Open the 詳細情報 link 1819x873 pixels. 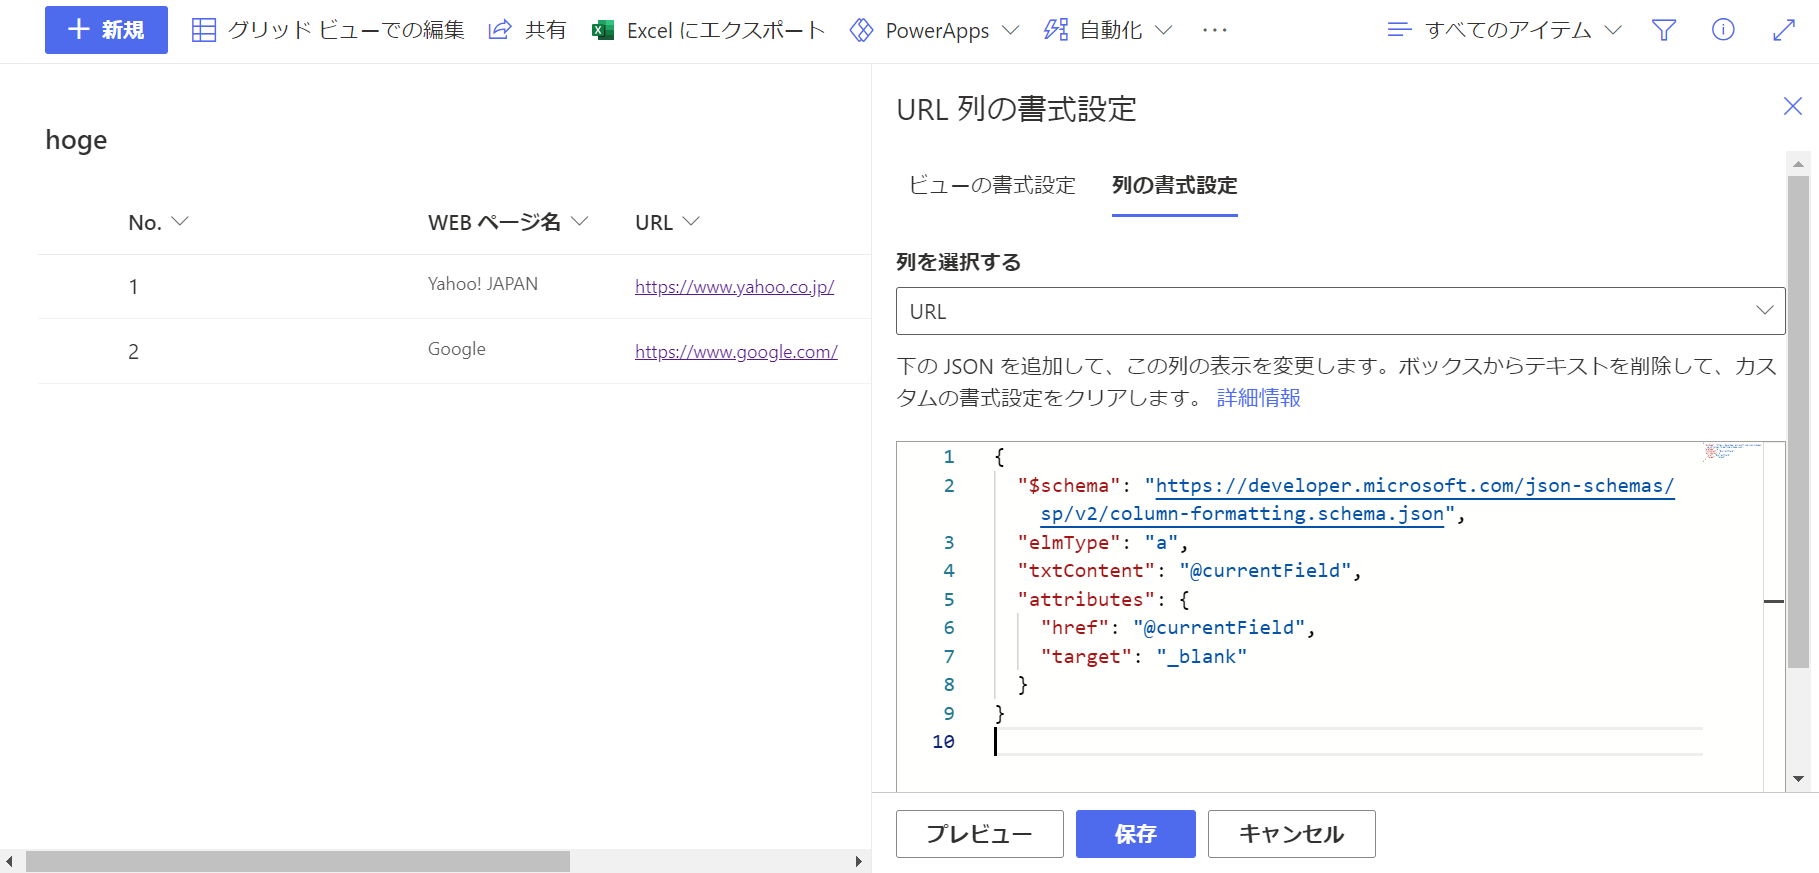1259,397
